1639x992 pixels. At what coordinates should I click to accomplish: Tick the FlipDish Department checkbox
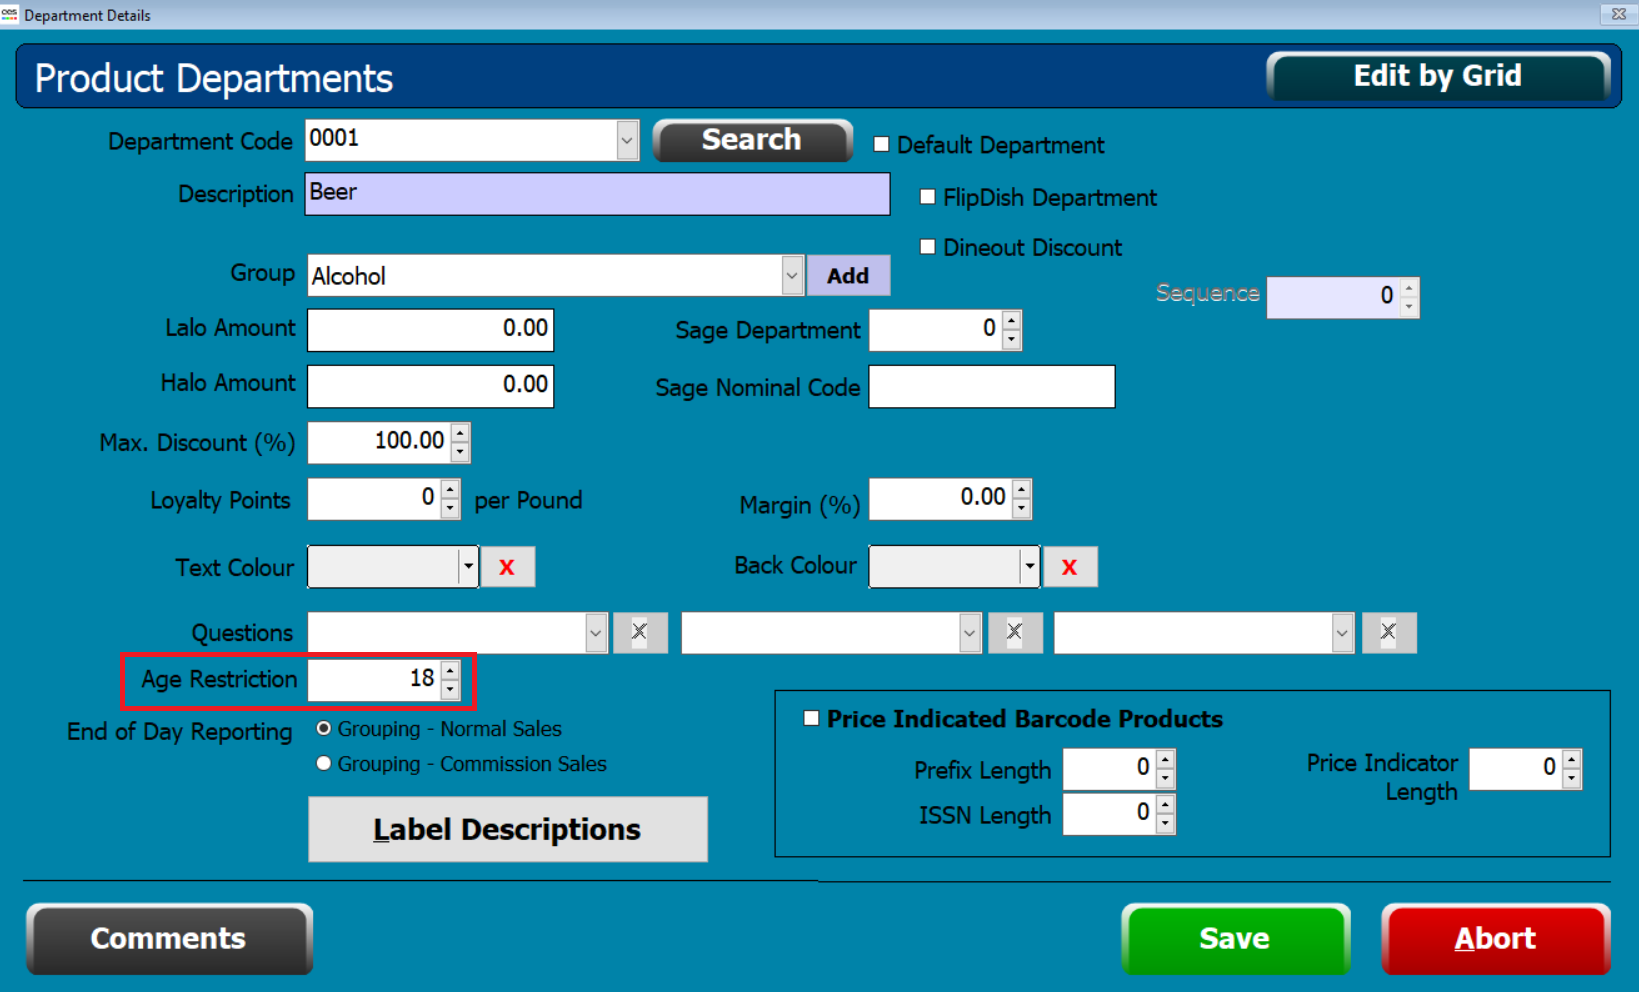point(927,197)
